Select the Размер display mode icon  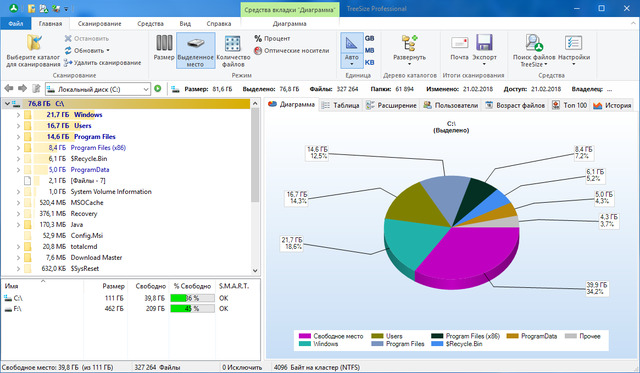164,43
